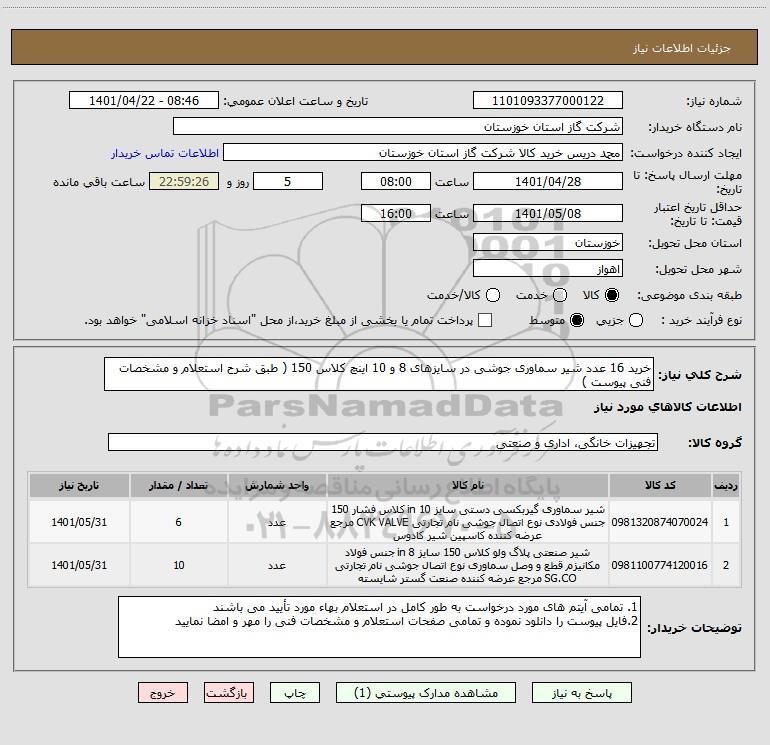Click the تعداد / مقدار column header
The width and height of the screenshot is (770, 745).
click(x=178, y=485)
